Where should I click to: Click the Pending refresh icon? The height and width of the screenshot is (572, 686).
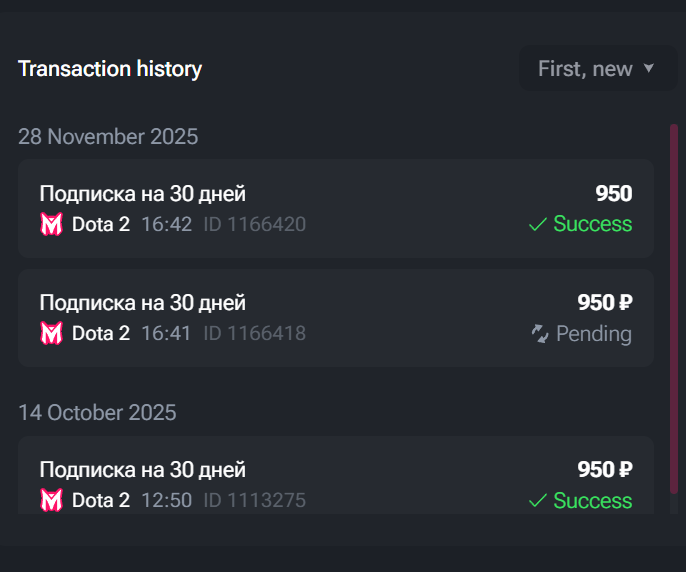(541, 334)
